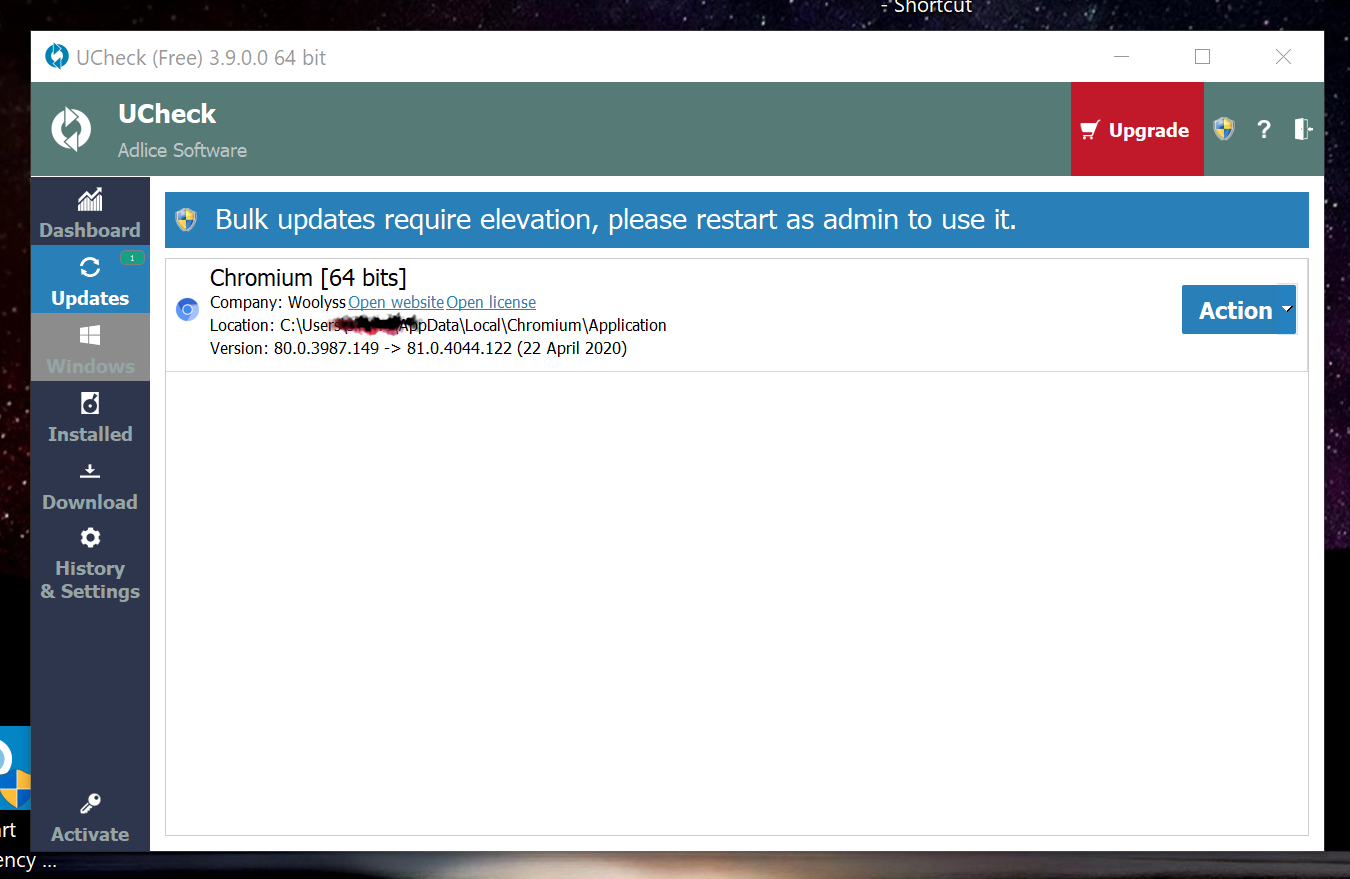Click the 'Company: Woolyss' text
Screen dimensions: 1350x879
278,302
